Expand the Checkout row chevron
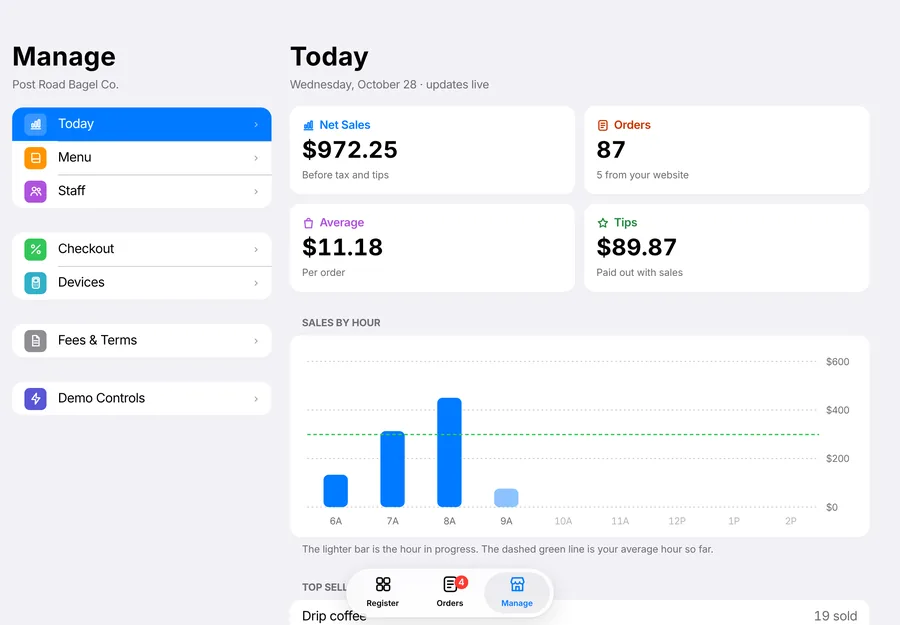Viewport: 900px width, 625px height. pos(256,249)
